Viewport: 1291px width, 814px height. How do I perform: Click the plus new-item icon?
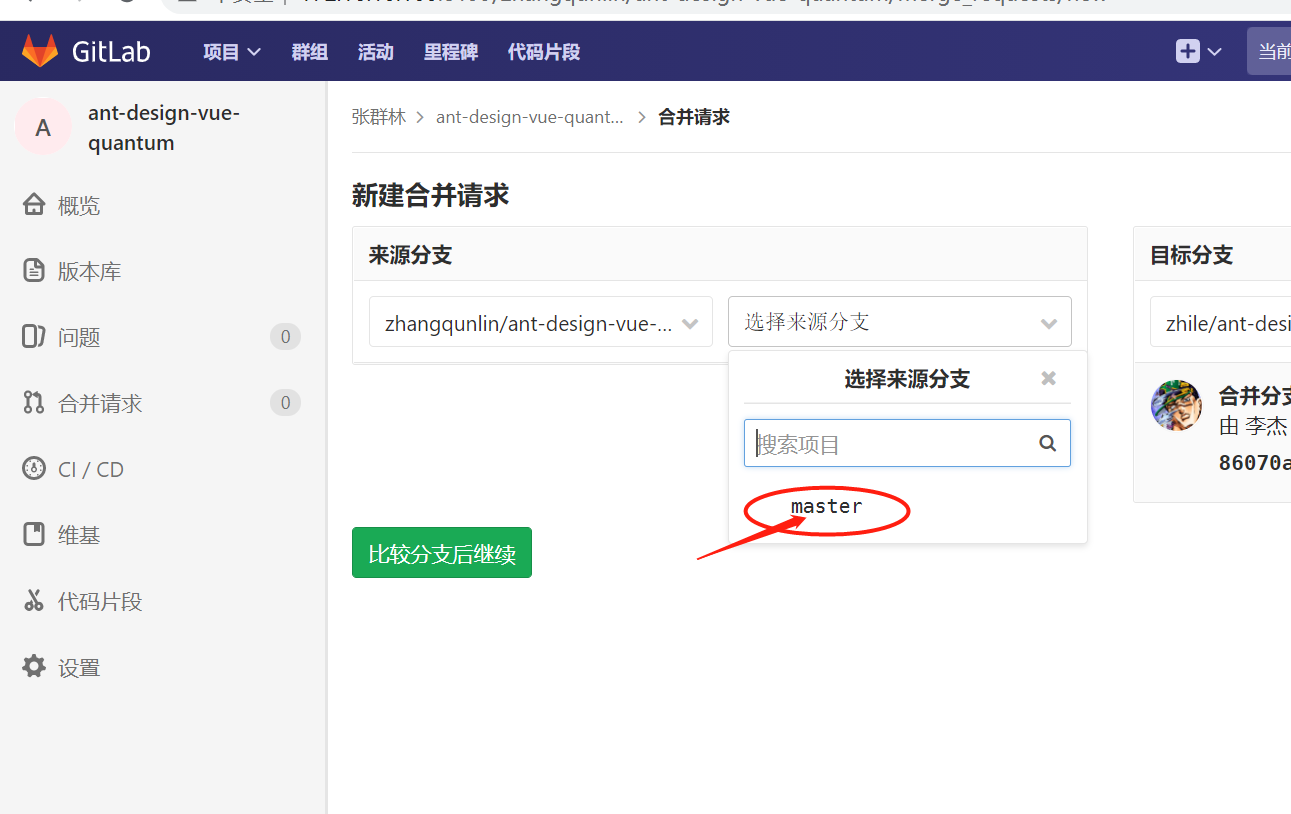pos(1188,51)
